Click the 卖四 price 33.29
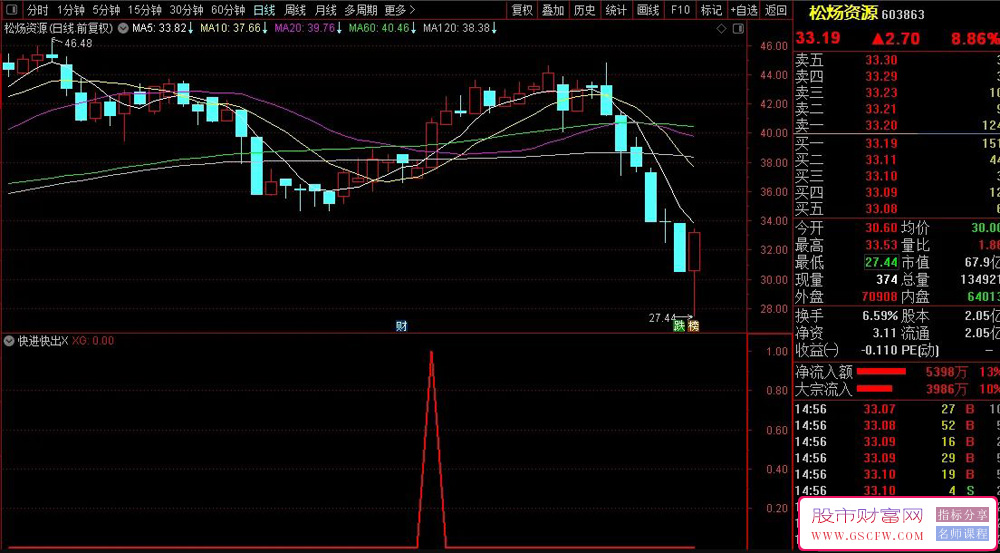Screen dimensions: 1000x553 click(881, 77)
